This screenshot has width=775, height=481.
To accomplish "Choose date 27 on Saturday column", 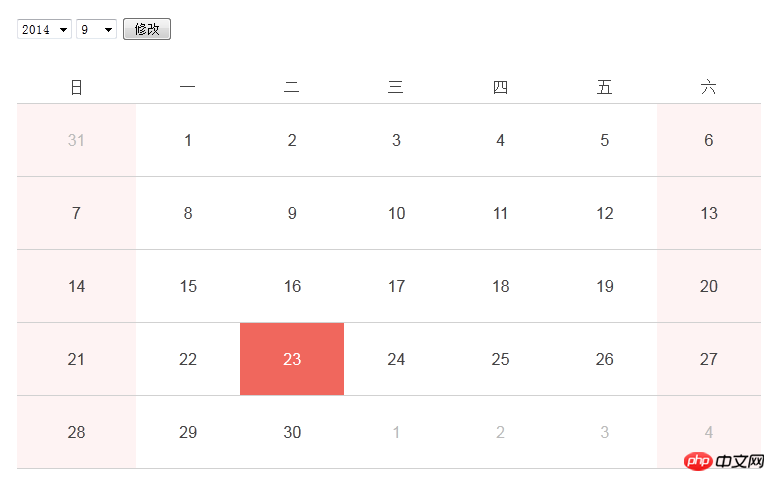I will pos(709,359).
